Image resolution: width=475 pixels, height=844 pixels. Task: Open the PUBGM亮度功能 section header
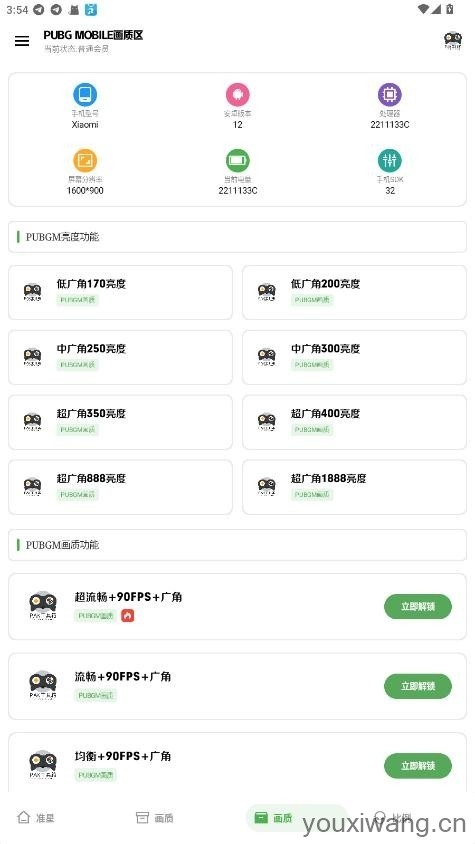[x=238, y=237]
